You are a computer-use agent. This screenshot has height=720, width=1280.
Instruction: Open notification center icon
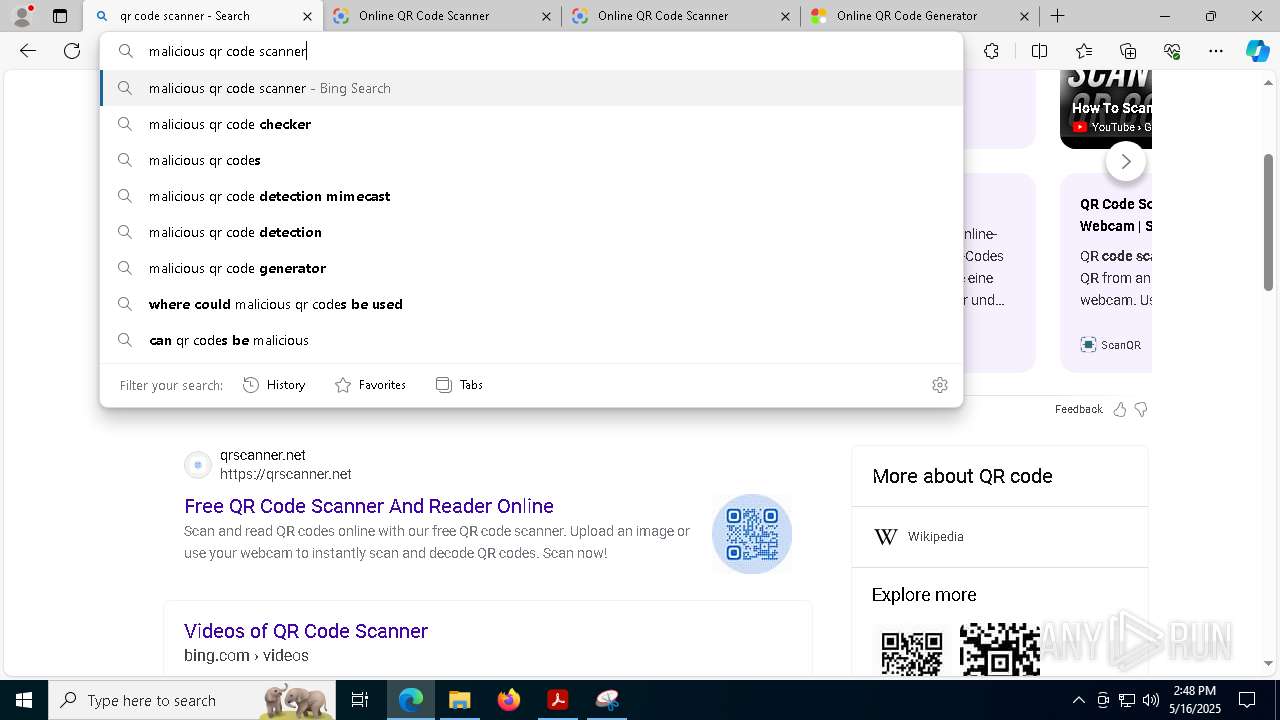[x=1247, y=700]
